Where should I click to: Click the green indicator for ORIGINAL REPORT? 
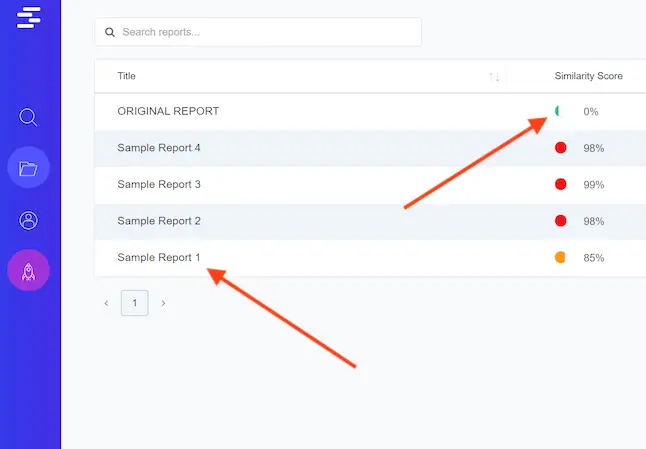click(x=558, y=111)
